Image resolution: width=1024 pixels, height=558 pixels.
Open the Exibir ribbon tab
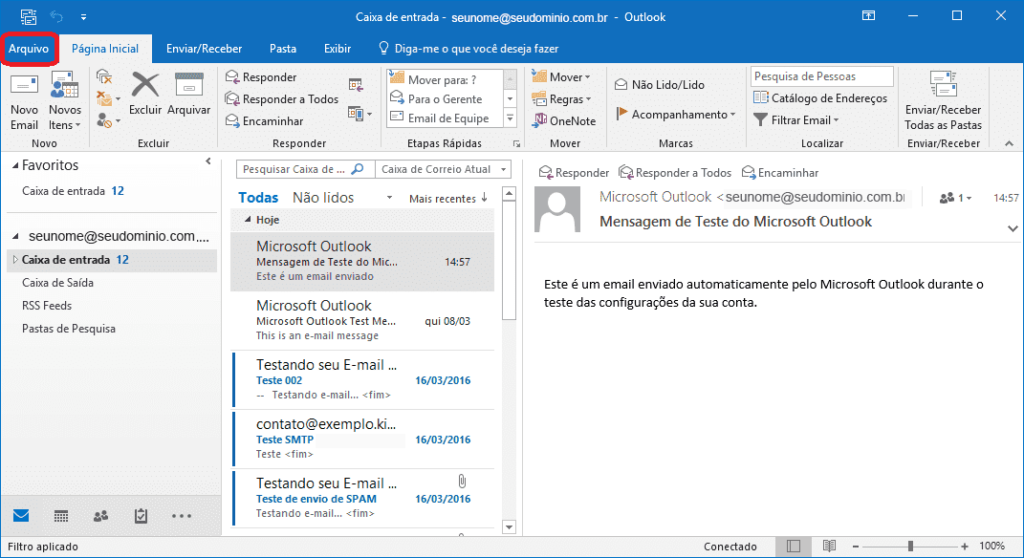[337, 49]
